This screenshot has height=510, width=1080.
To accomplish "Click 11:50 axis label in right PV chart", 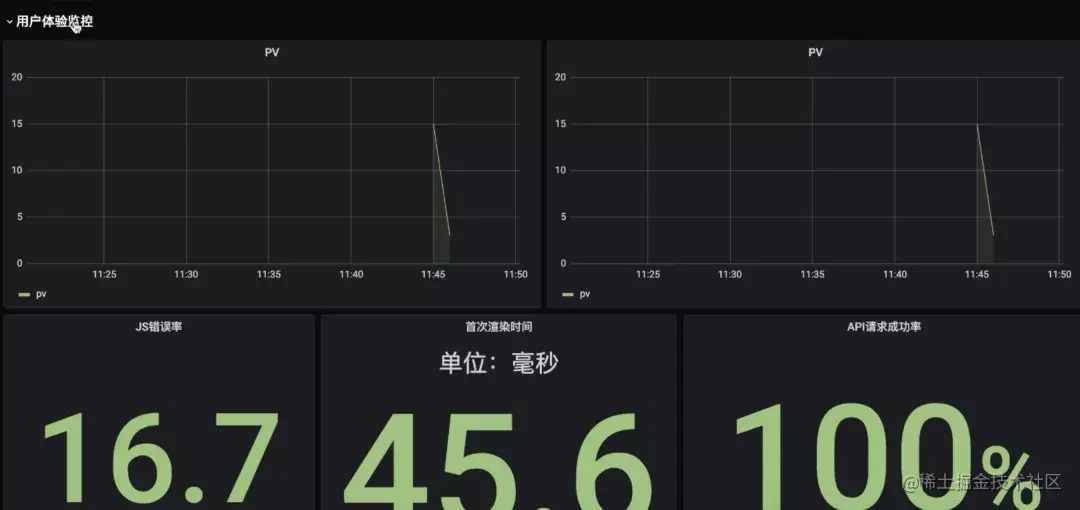I will (1059, 274).
